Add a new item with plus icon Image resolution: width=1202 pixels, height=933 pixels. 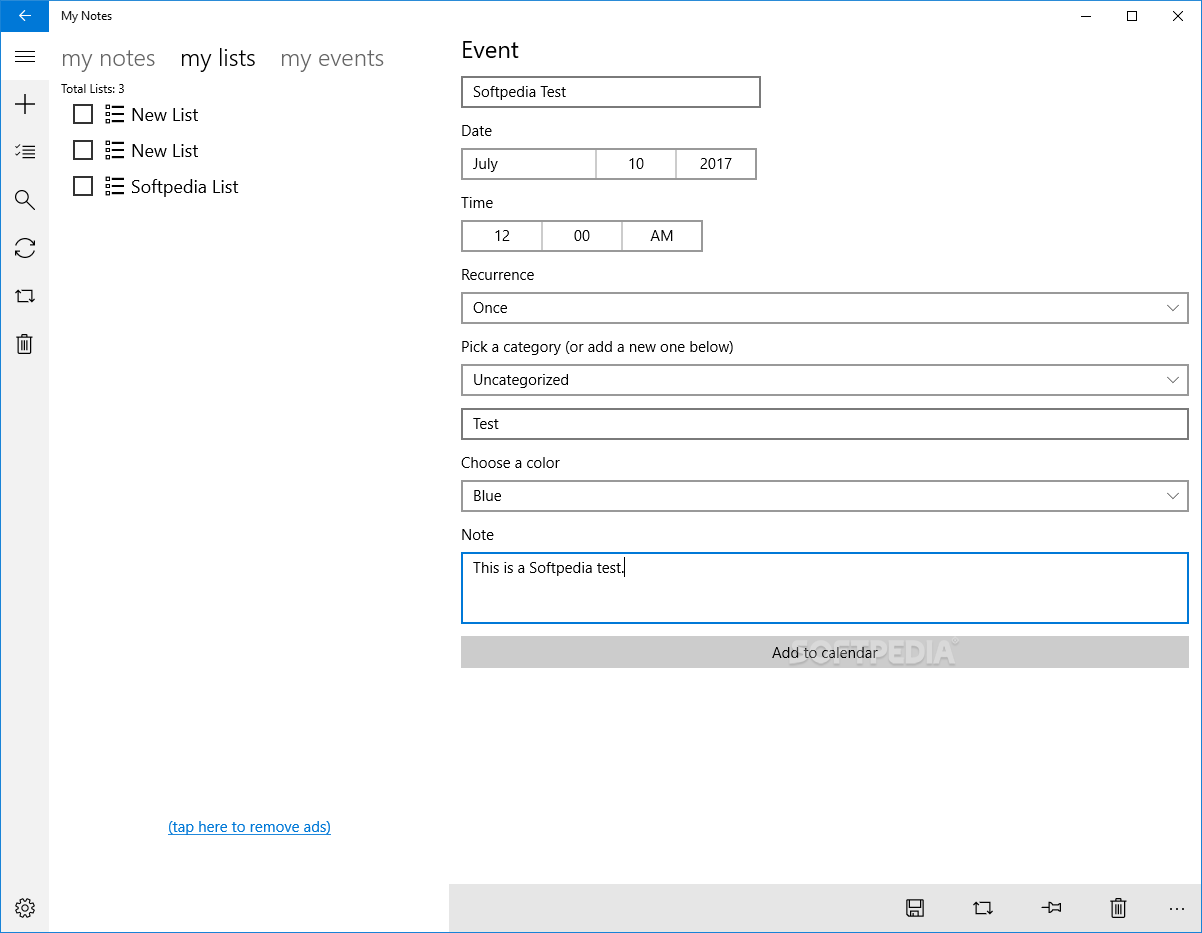click(x=25, y=104)
